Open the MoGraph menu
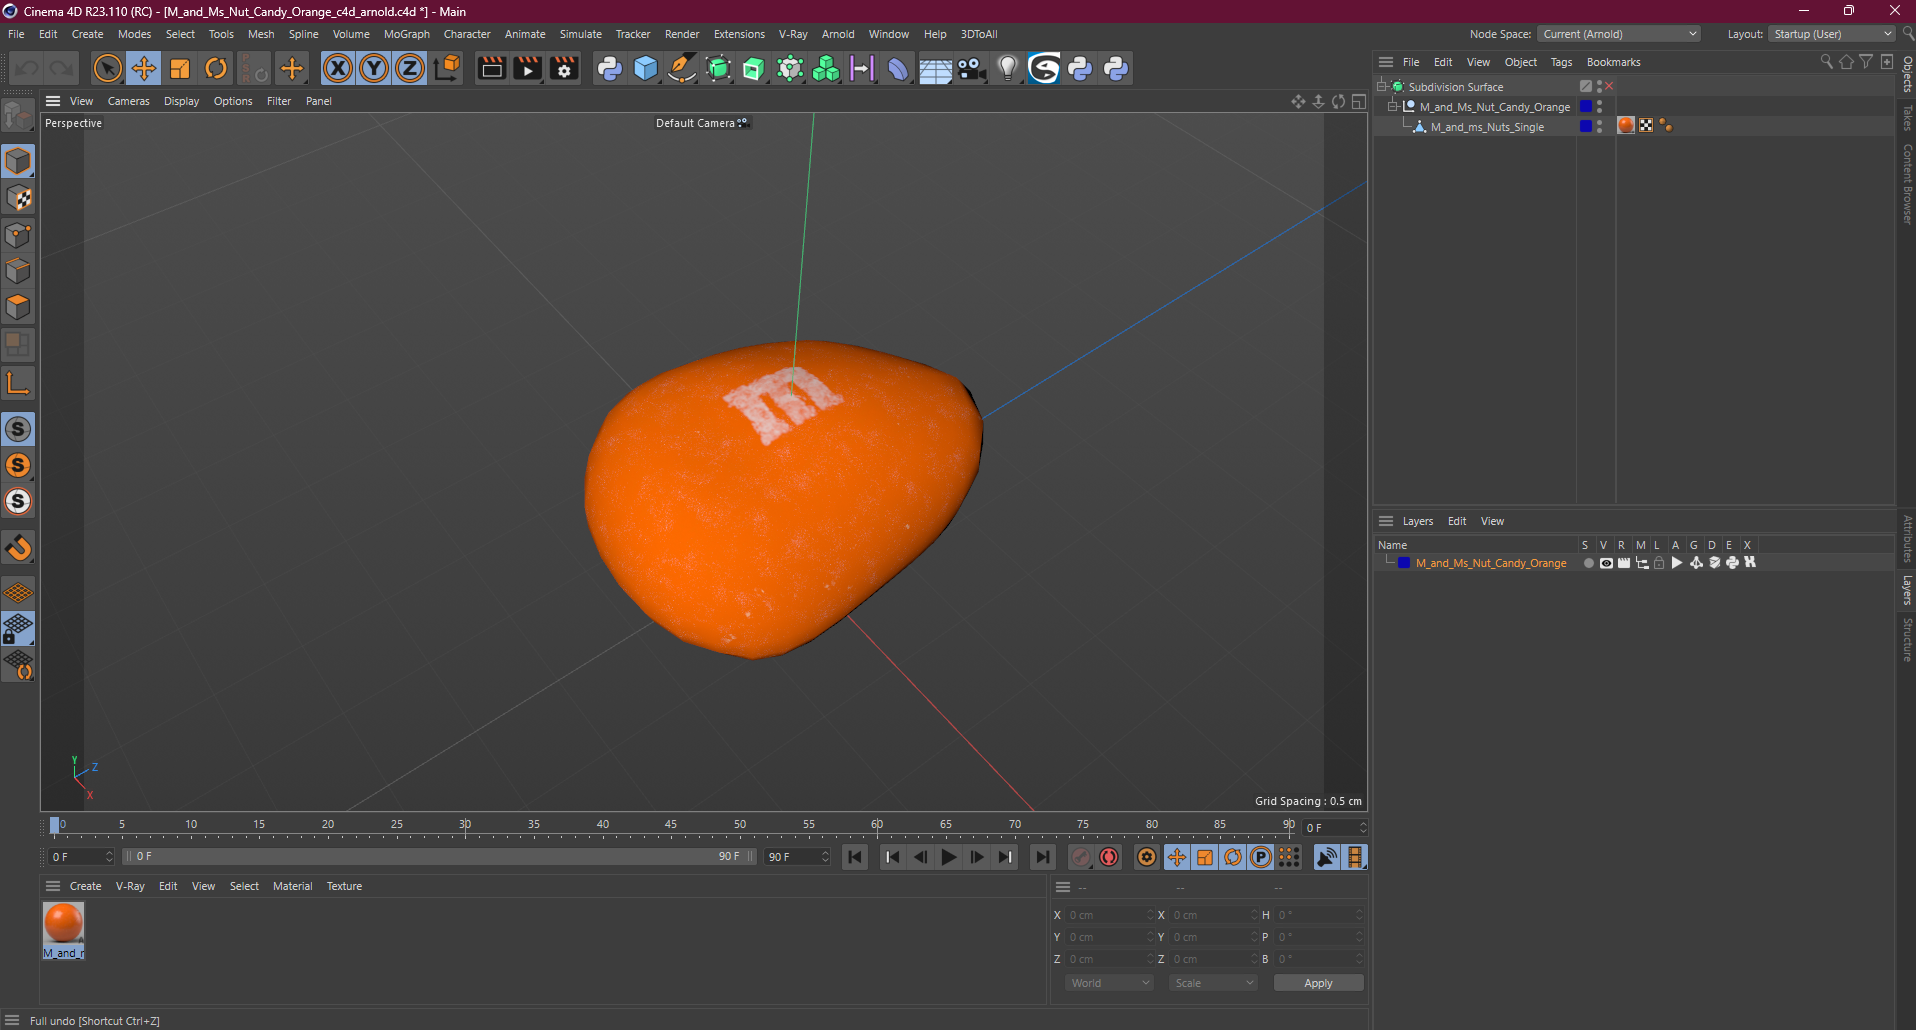The height and width of the screenshot is (1030, 1916). click(407, 34)
